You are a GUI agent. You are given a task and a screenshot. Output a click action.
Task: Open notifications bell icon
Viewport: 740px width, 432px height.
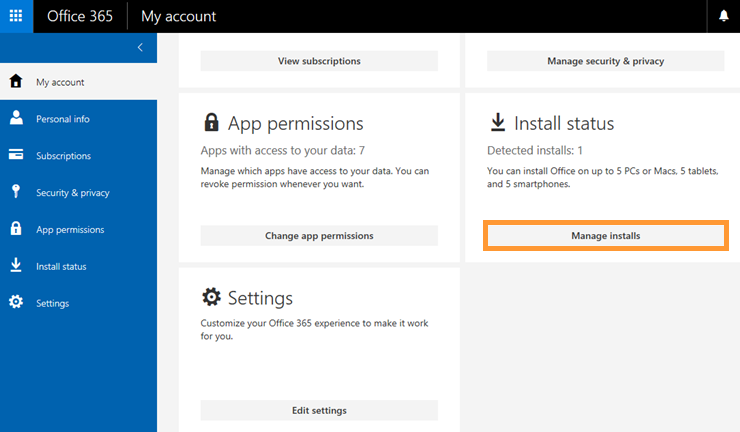point(723,16)
